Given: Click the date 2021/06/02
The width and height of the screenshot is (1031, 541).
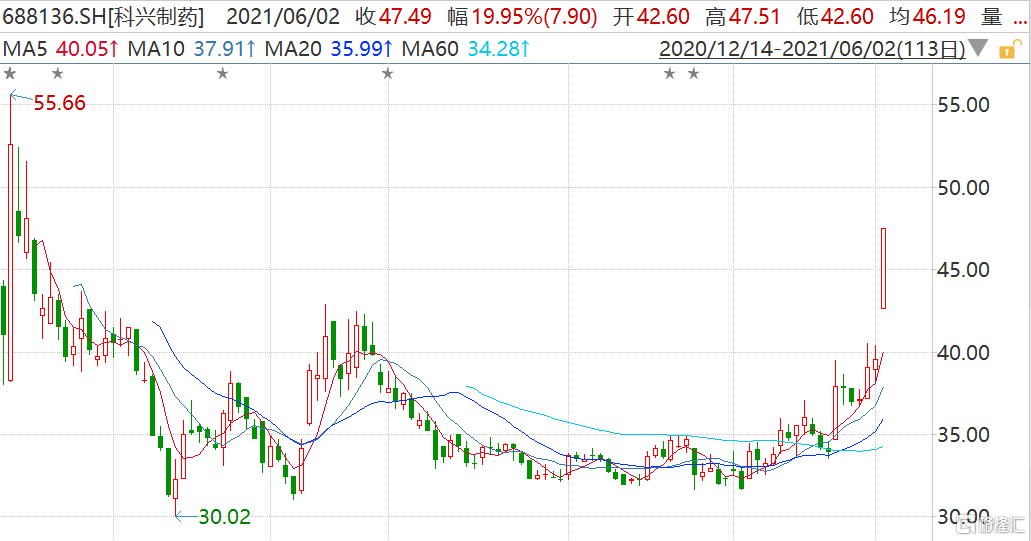Looking at the screenshot, I should pyautogui.click(x=283, y=16).
